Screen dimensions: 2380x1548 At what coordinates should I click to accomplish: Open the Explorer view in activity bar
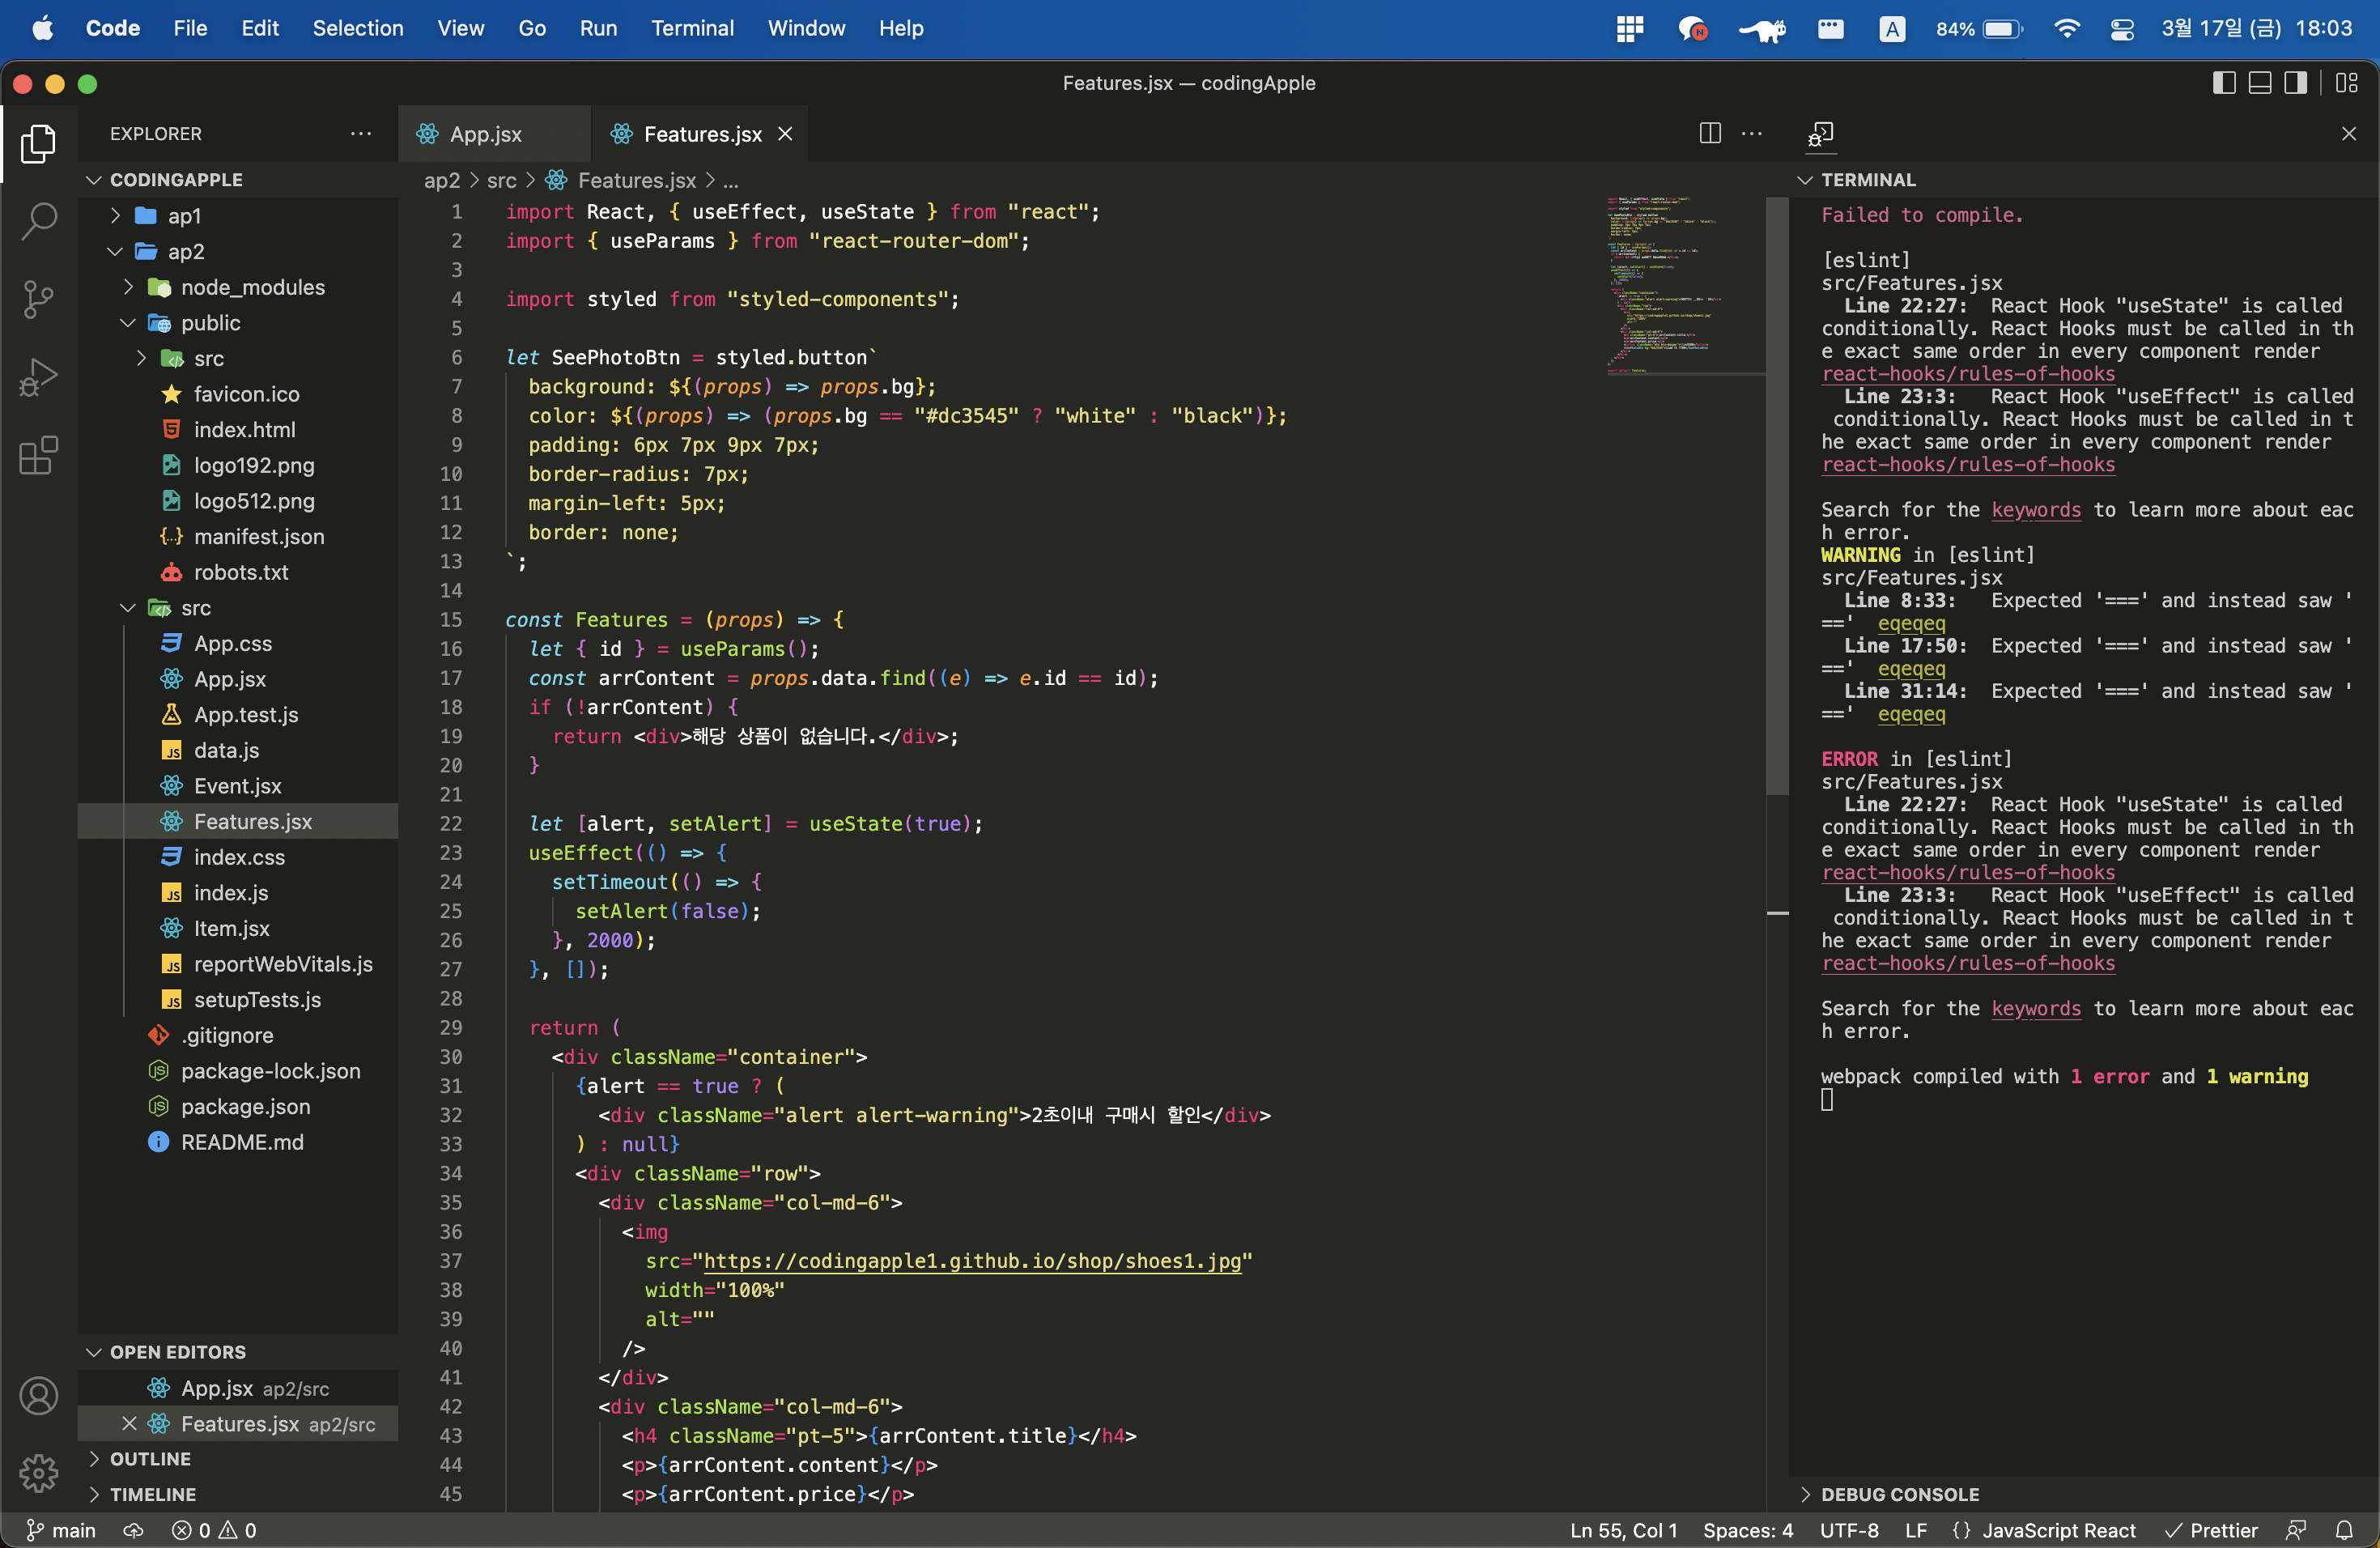click(x=38, y=143)
